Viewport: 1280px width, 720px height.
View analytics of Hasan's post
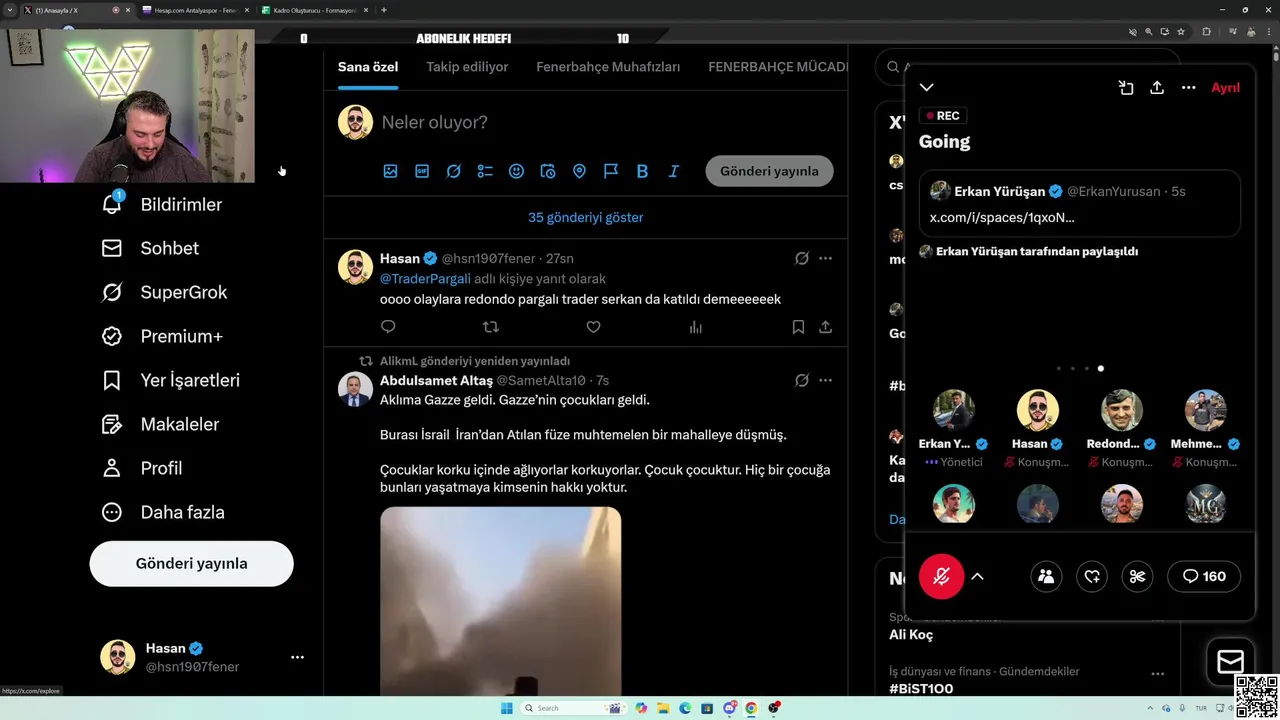(696, 327)
